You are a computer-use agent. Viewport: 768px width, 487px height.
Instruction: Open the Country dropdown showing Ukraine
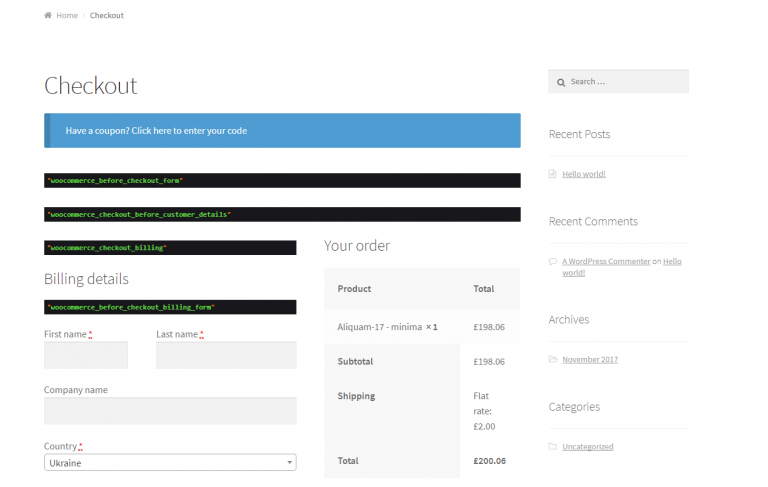(170, 463)
